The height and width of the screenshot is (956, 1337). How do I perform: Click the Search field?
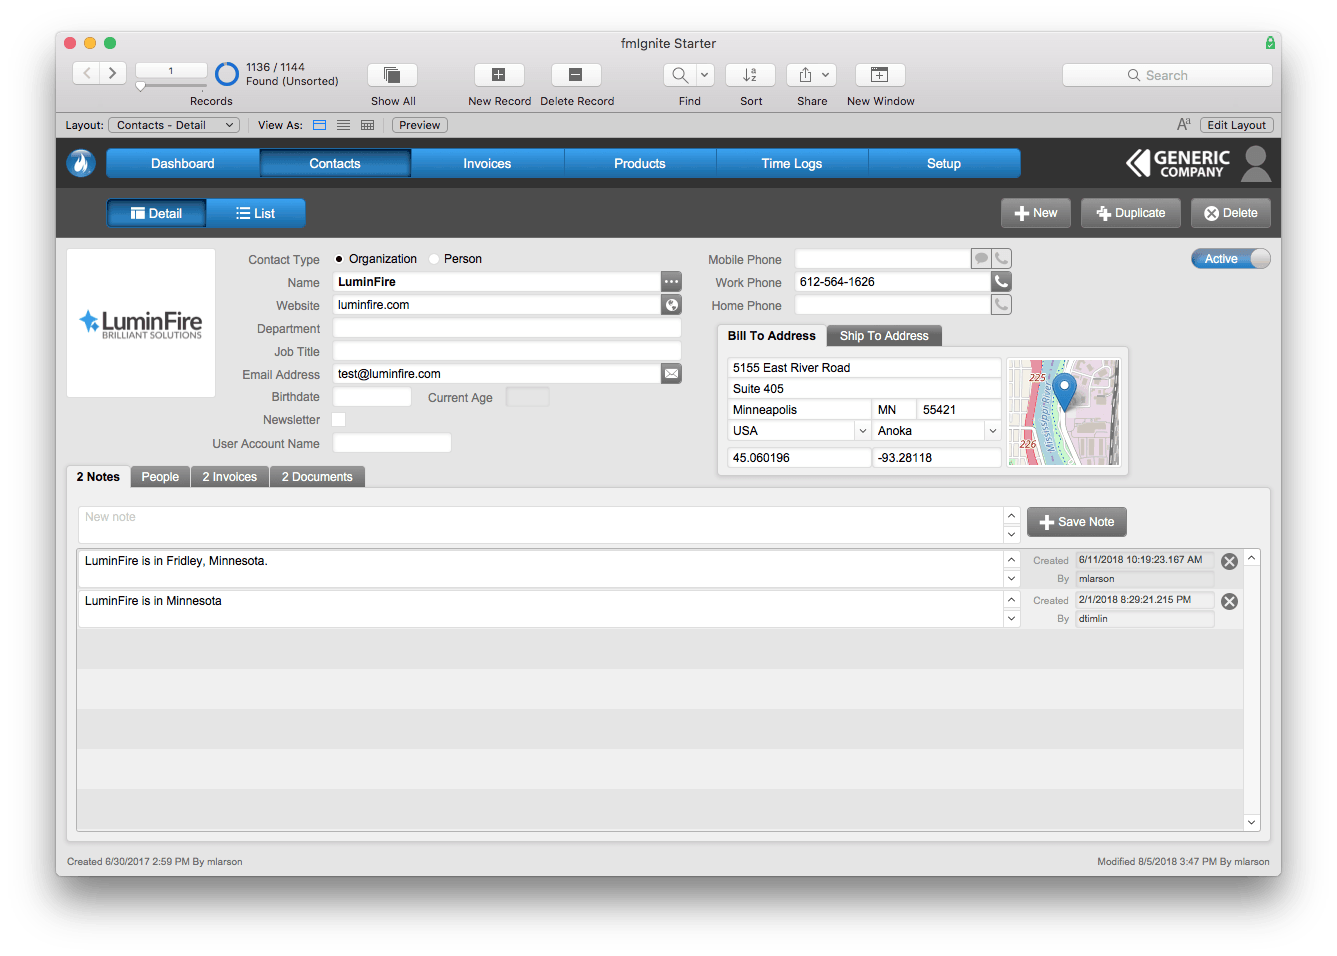coord(1167,75)
